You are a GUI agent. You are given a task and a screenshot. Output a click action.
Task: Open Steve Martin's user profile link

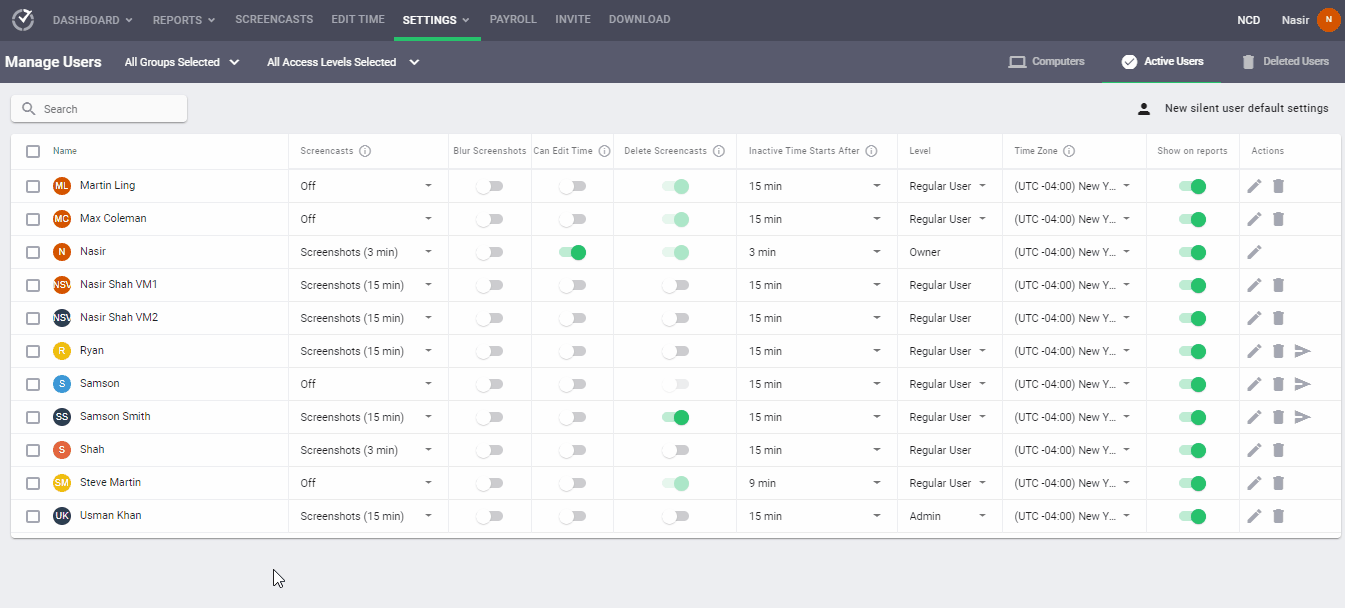point(110,482)
